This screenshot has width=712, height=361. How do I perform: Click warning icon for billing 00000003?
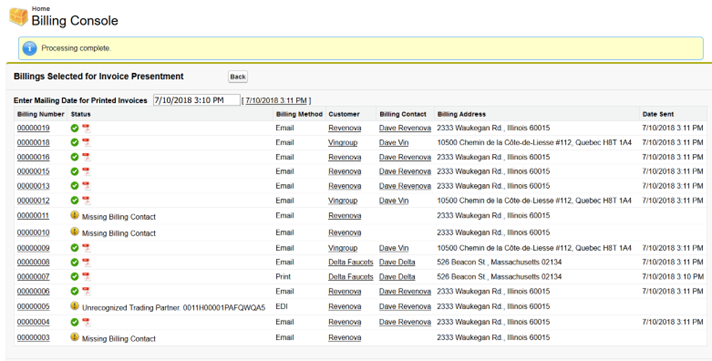click(74, 337)
